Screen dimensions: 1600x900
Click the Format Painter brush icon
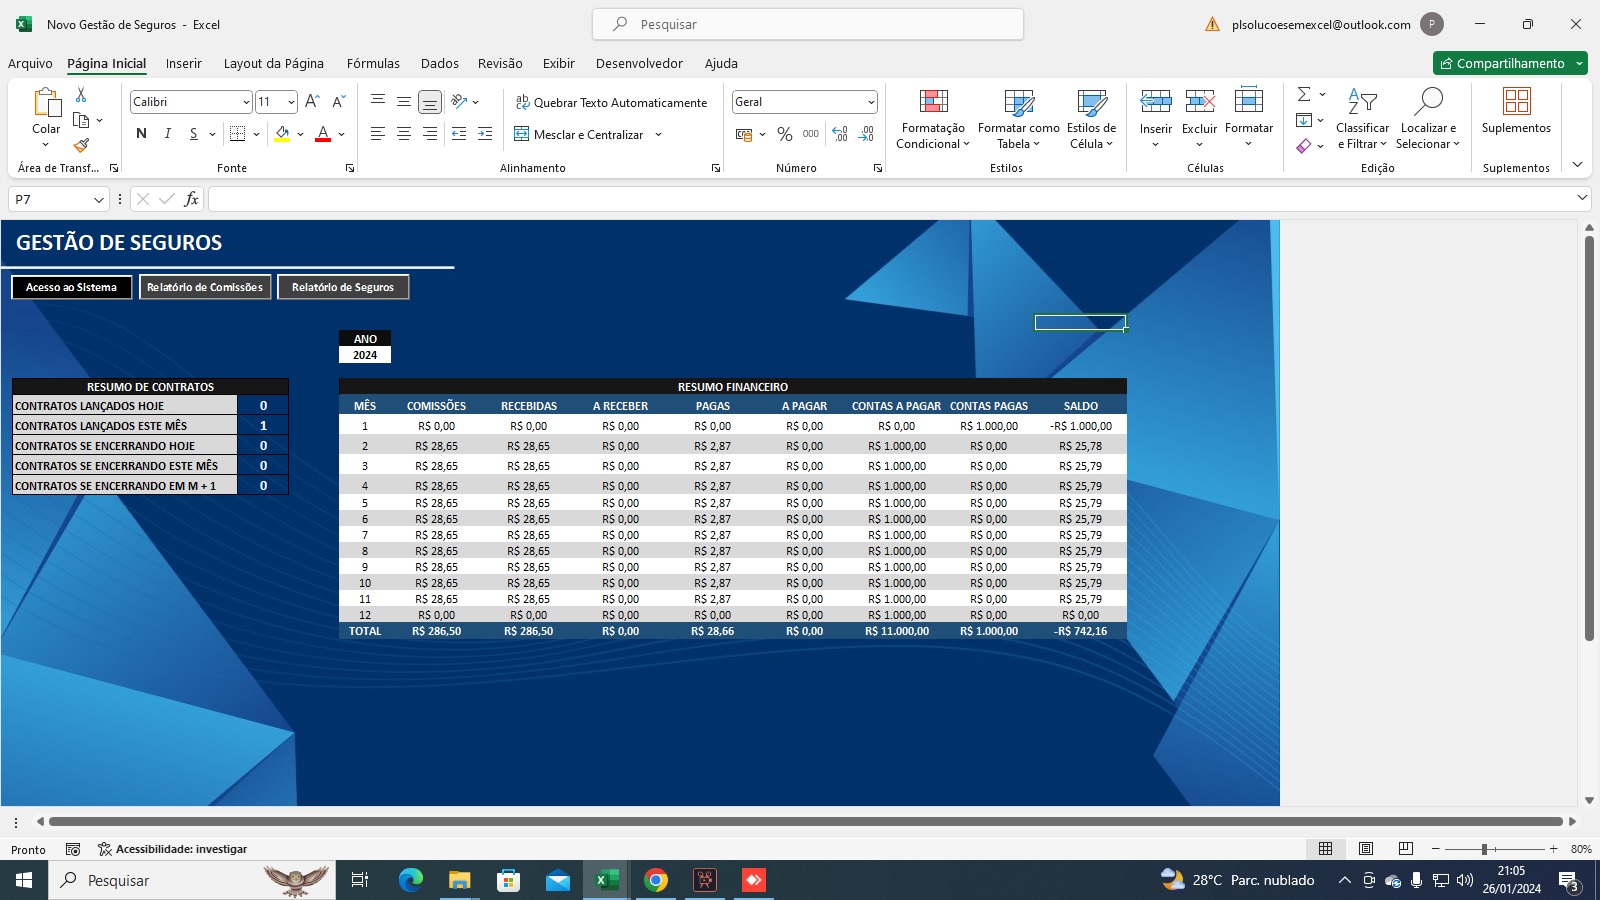[81, 145]
